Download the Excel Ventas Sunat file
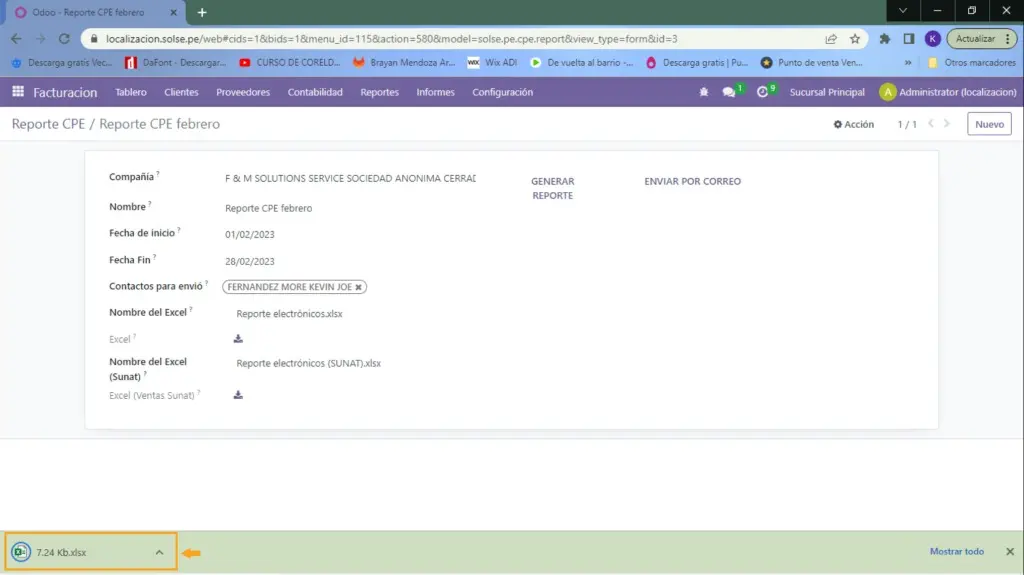Viewport: 1024px width, 575px height. pyautogui.click(x=238, y=395)
